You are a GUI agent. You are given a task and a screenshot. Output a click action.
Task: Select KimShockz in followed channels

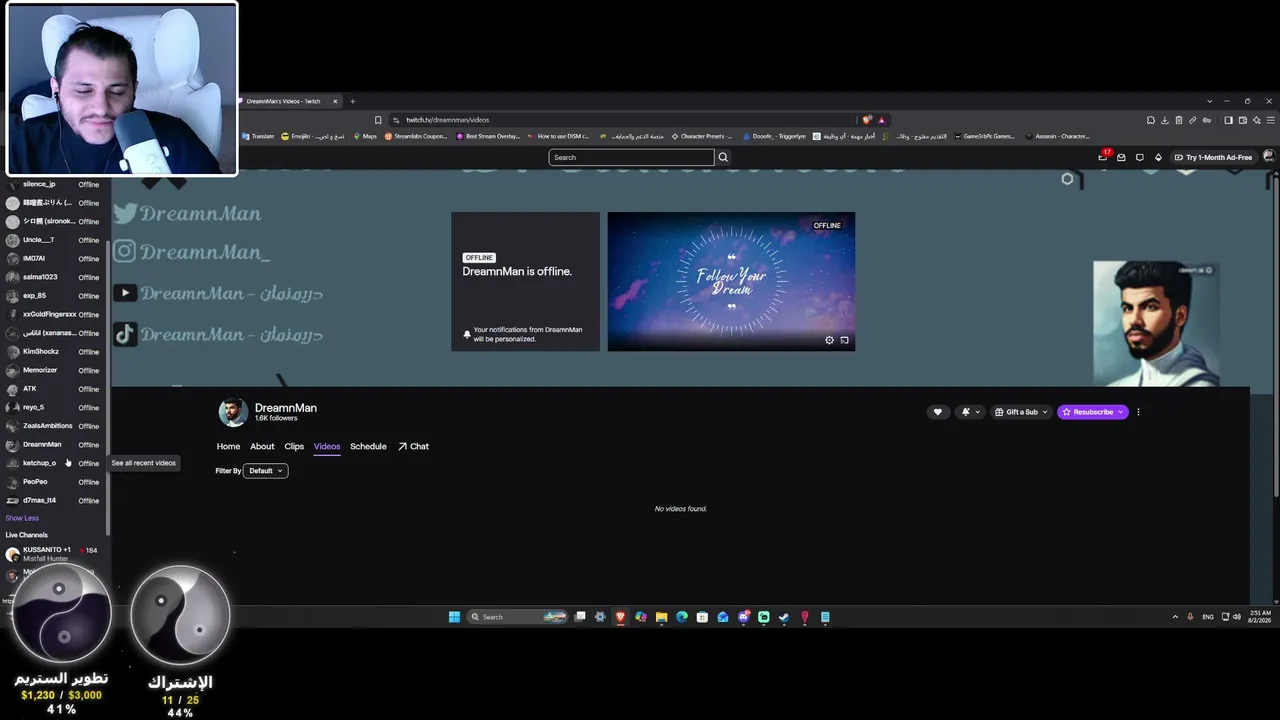[x=53, y=352]
